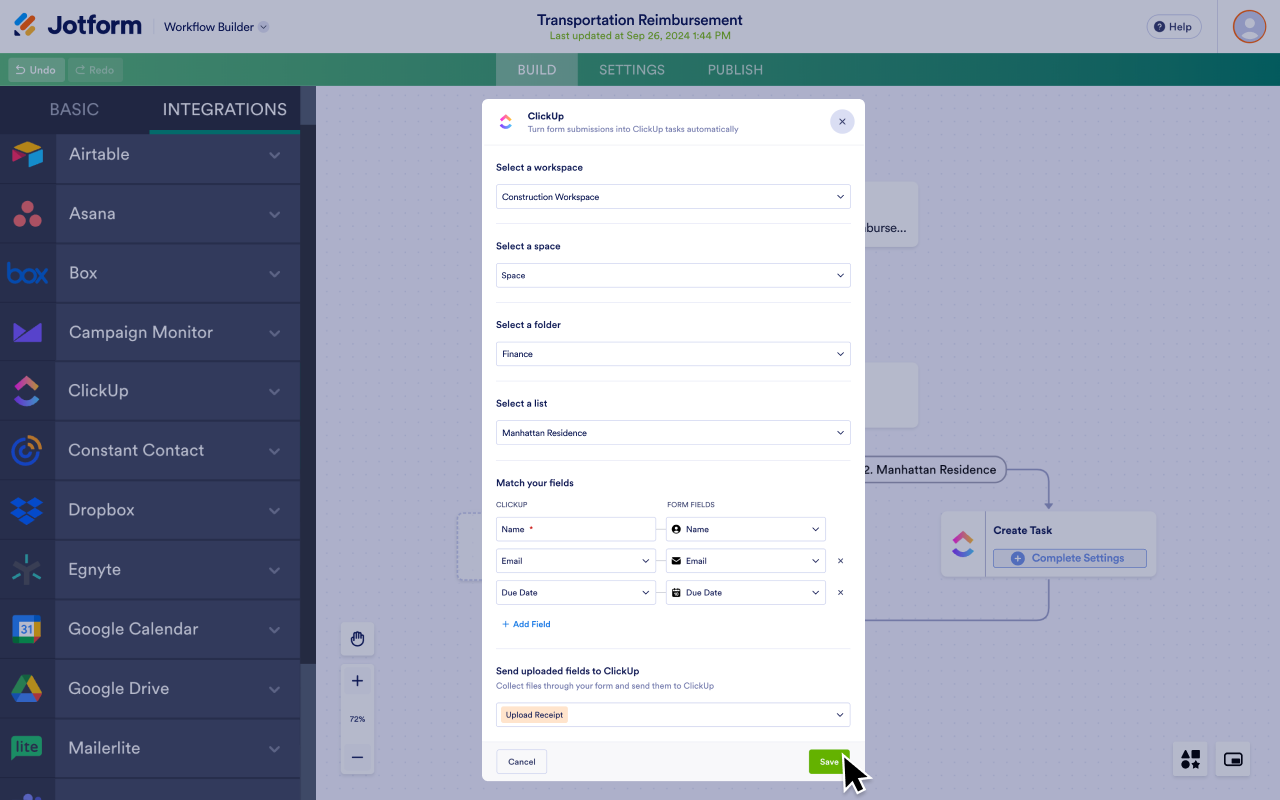
Task: Click the Undo button
Action: pos(36,70)
